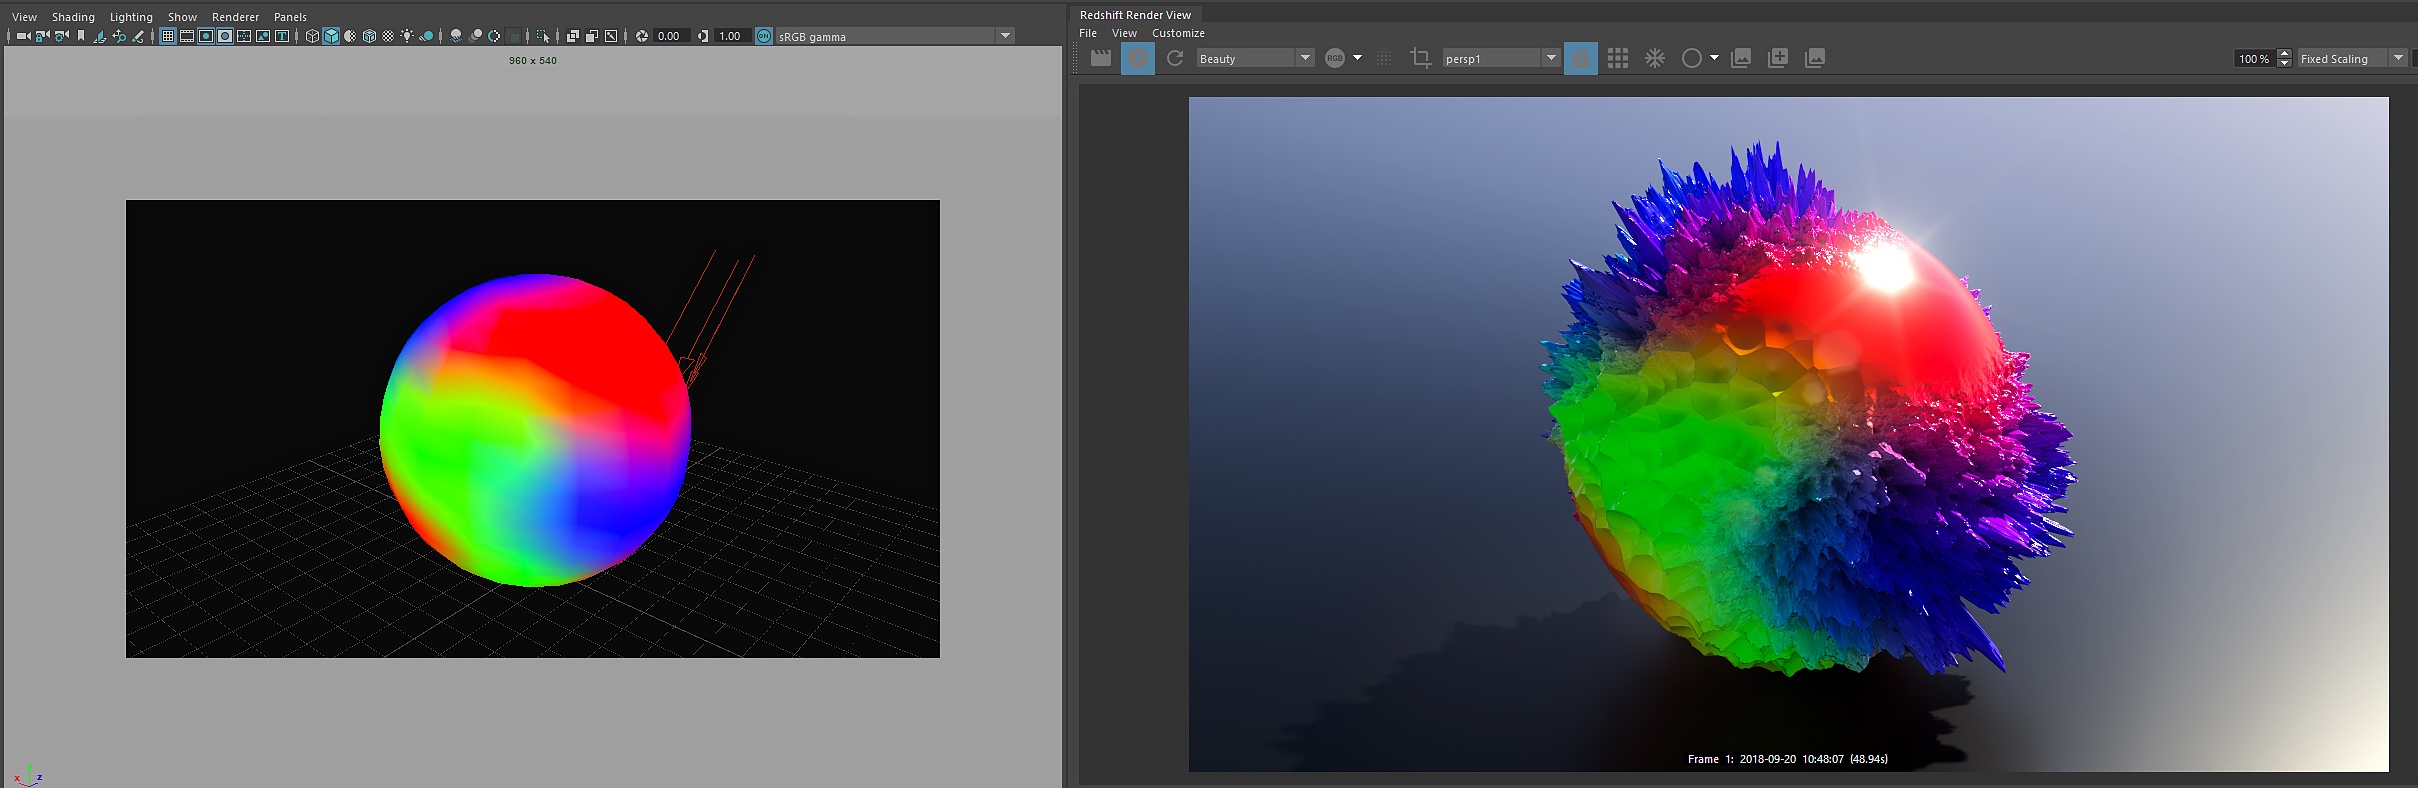Click the Image Plane icon

pos(100,36)
